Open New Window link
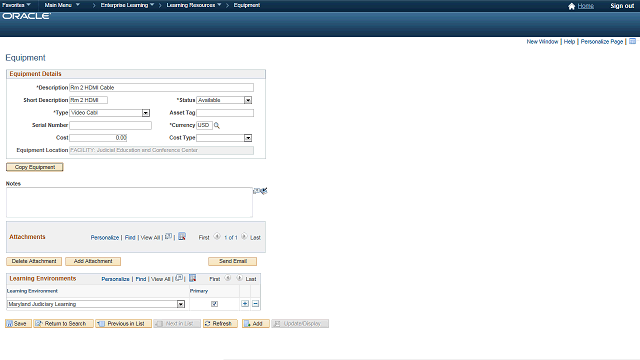This screenshot has height=360, width=640. click(542, 42)
